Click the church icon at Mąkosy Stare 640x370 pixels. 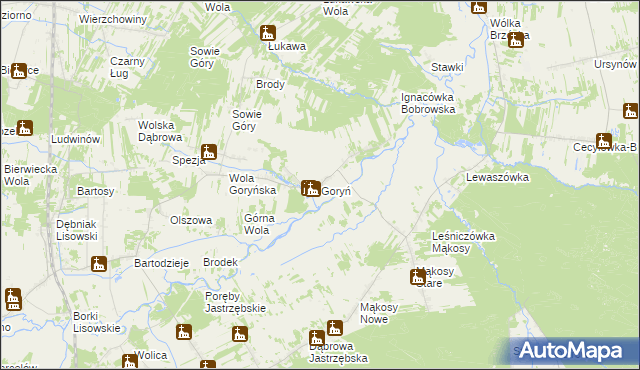418,277
